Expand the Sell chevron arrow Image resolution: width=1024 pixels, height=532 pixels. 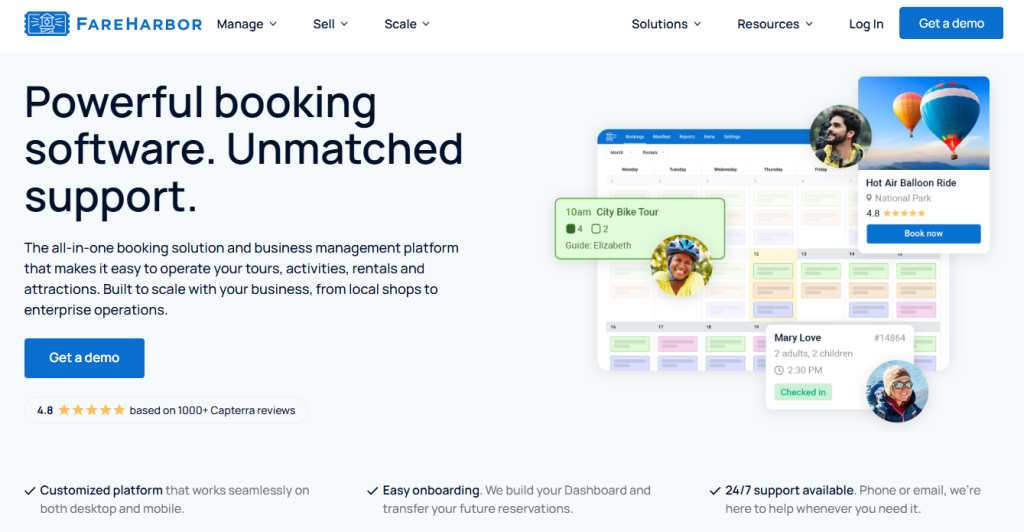tap(344, 24)
